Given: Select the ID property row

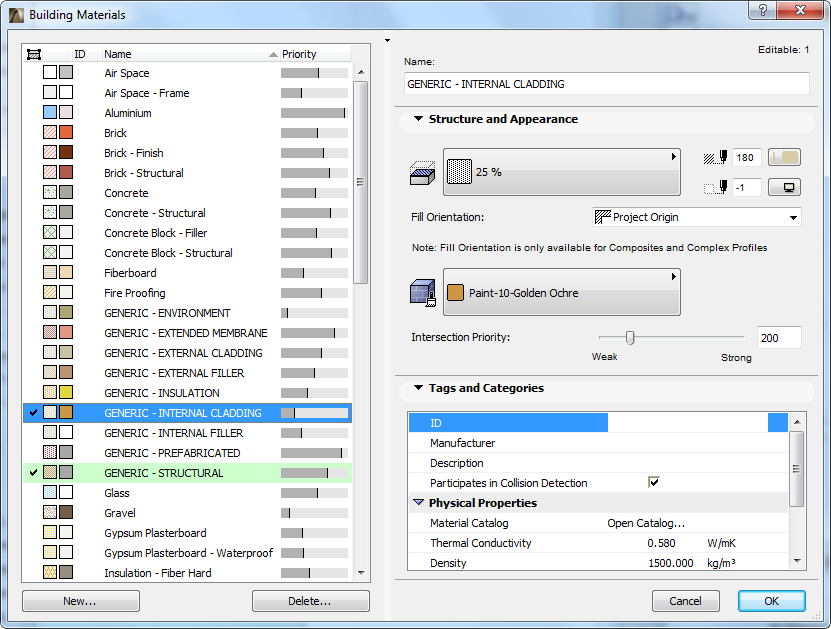Looking at the screenshot, I should [598, 423].
